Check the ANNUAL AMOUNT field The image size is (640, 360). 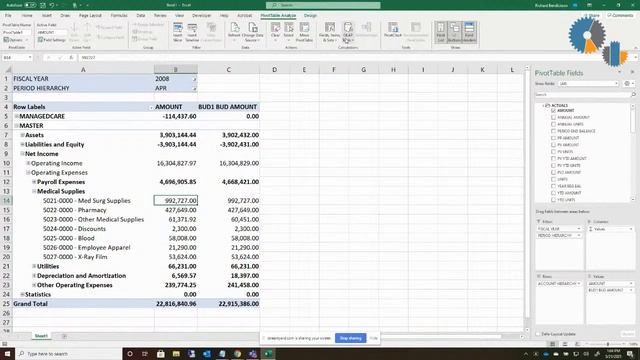[x=553, y=118]
